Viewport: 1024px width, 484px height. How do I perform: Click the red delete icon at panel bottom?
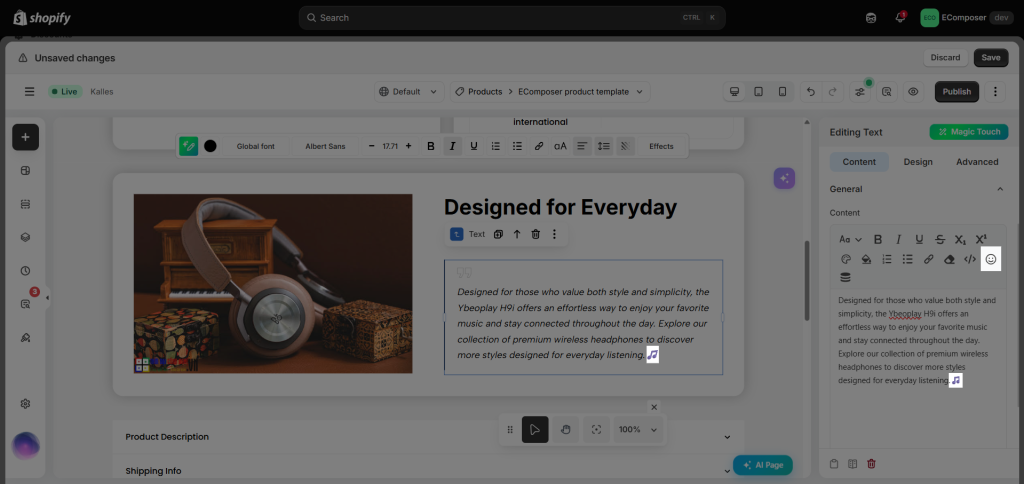point(871,464)
